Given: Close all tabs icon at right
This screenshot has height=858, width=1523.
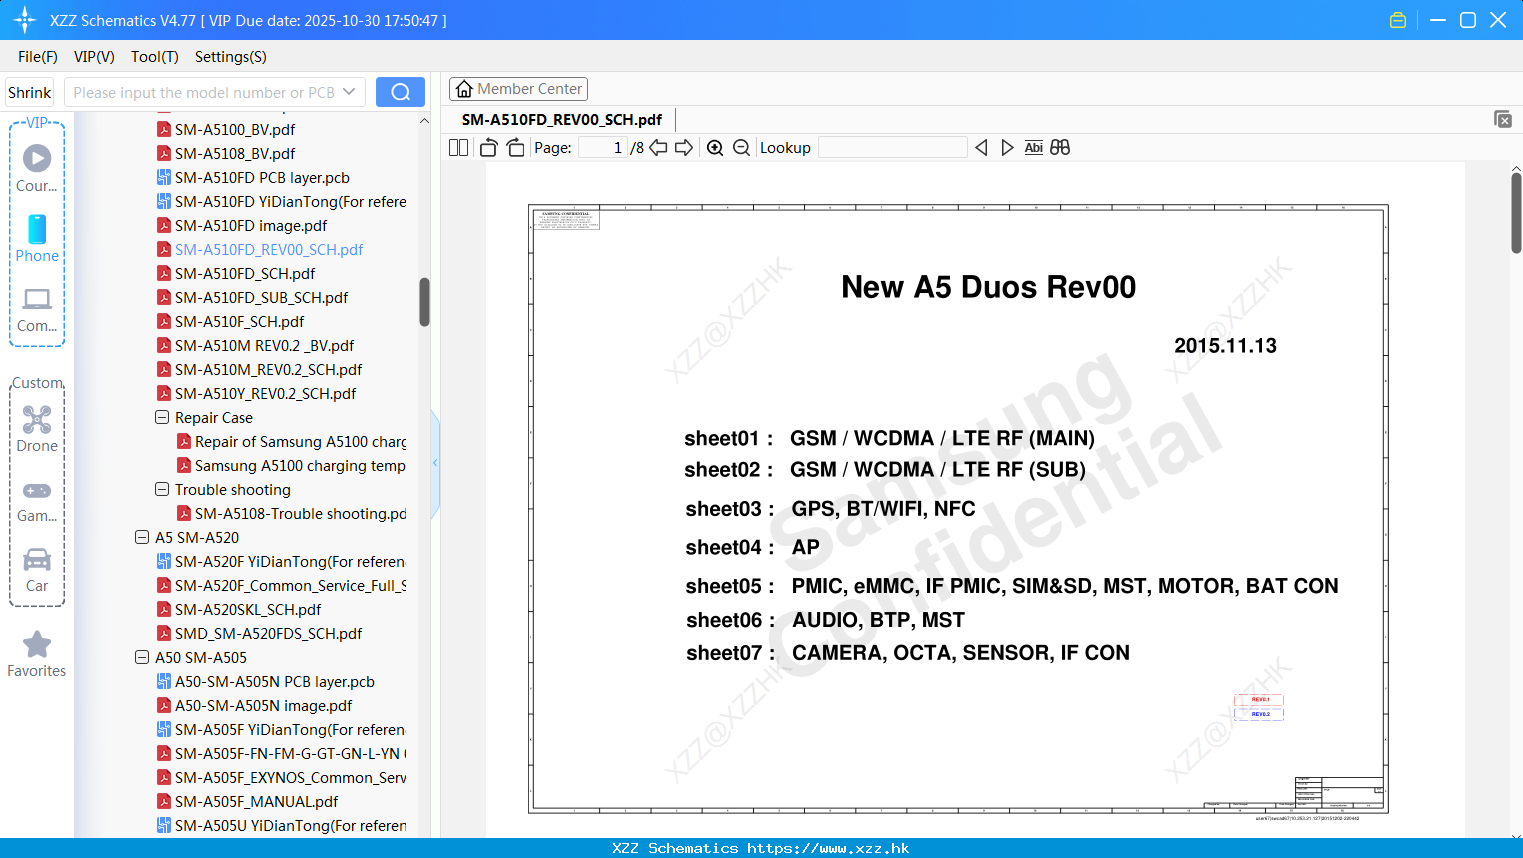Looking at the screenshot, I should point(1503,119).
